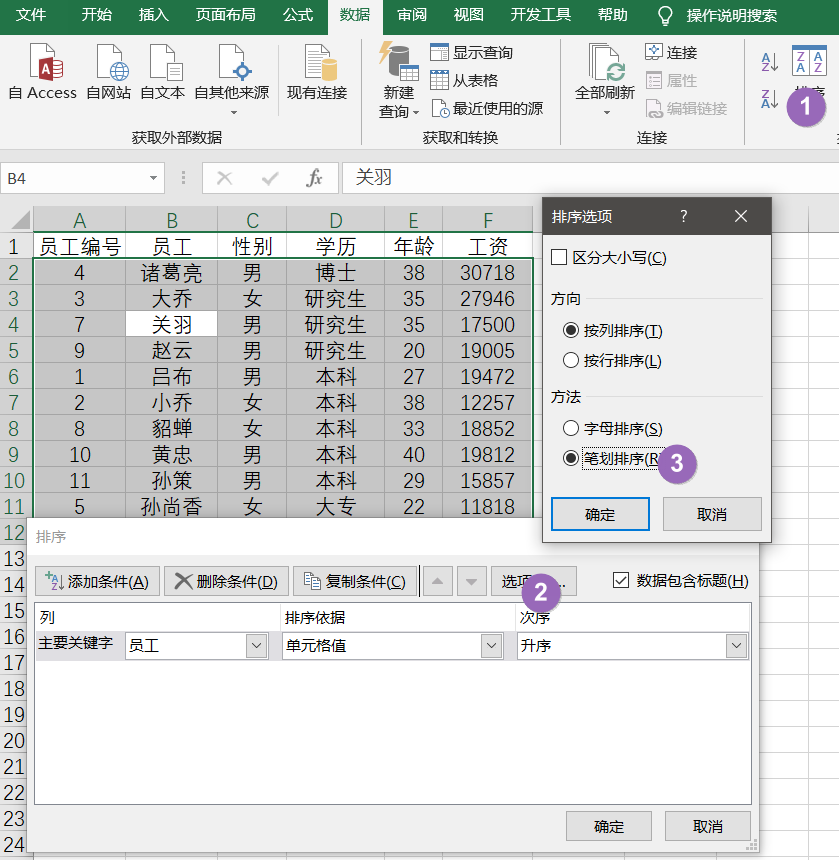The image size is (839, 860).
Task: Expand the sort on (单元格值) dropdown
Action: [491, 646]
